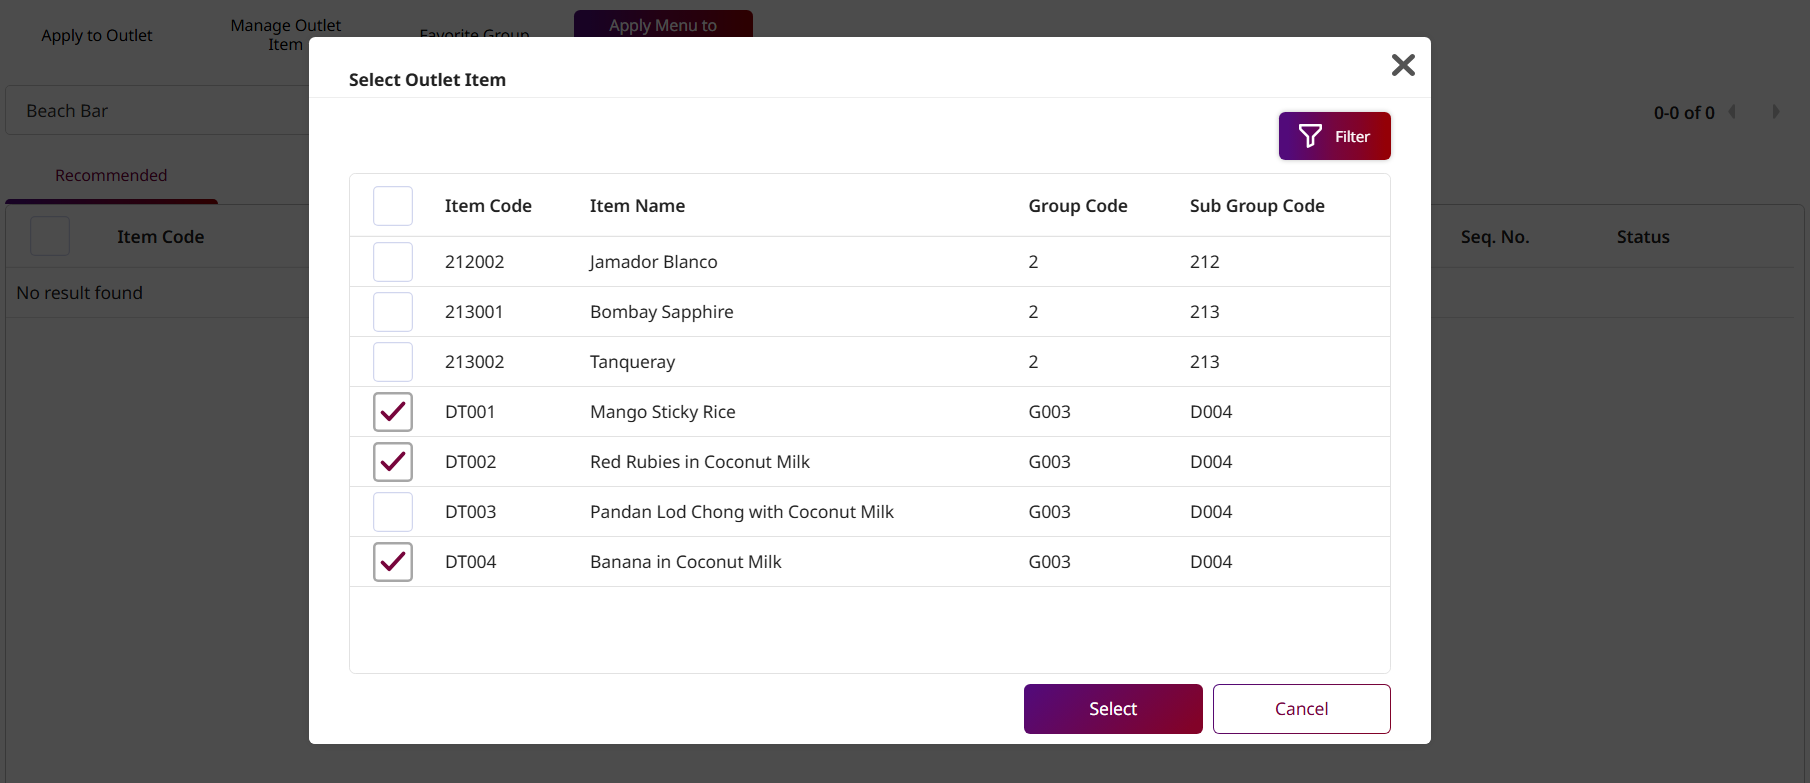Check the Jamador Blanco item checkbox

click(393, 262)
